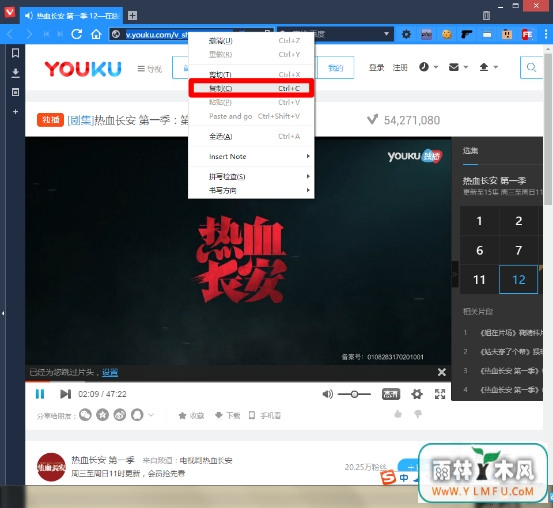
Task: Open the Youku upload icon
Action: 484,67
